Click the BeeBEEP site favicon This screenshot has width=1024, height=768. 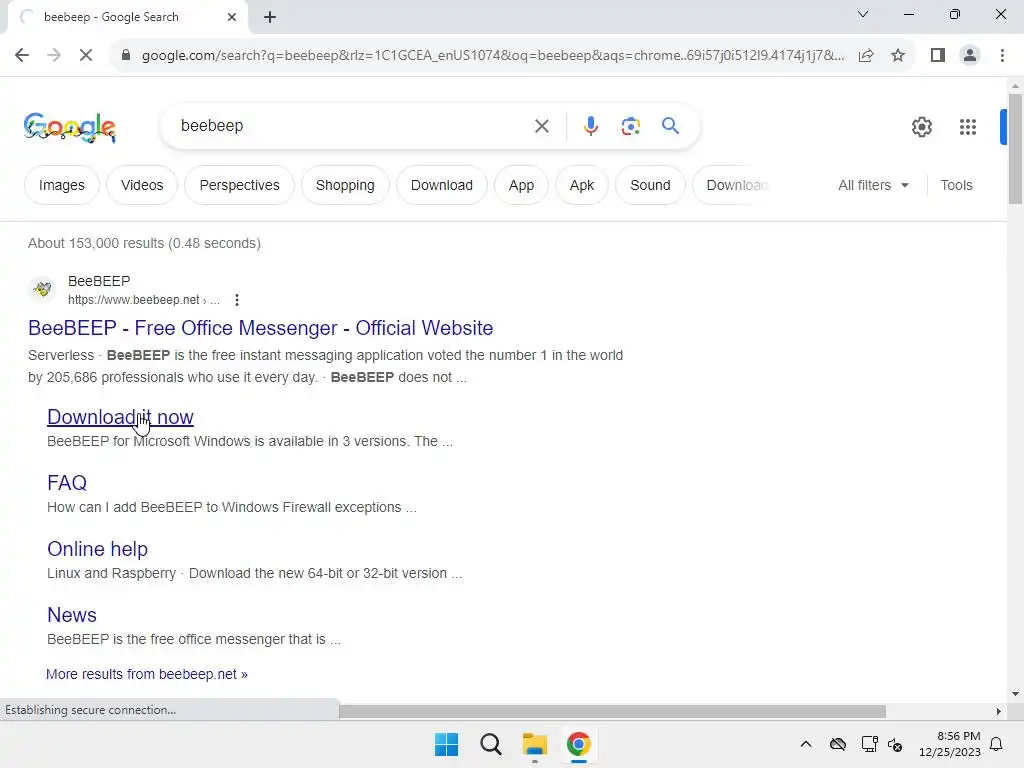click(42, 288)
